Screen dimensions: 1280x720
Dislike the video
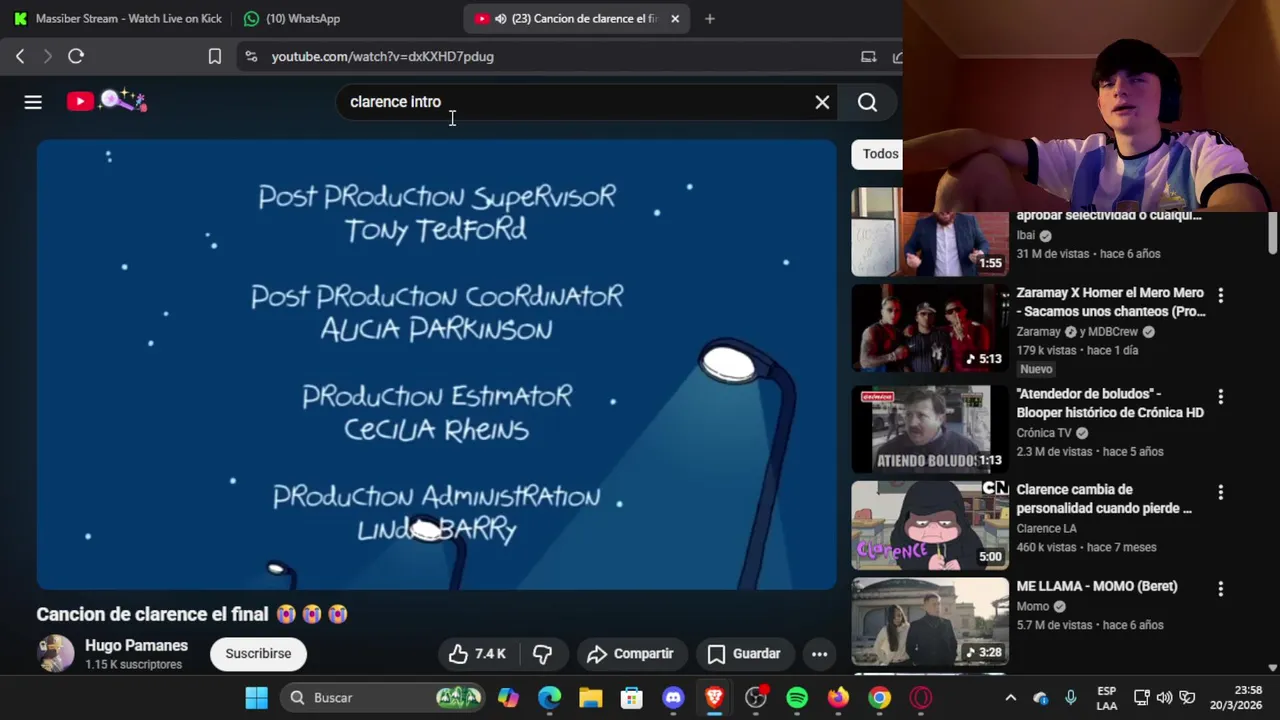point(543,654)
